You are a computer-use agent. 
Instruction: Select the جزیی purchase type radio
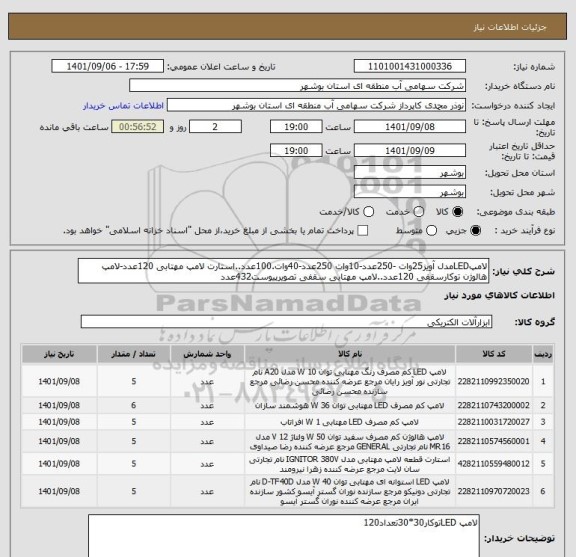click(475, 231)
